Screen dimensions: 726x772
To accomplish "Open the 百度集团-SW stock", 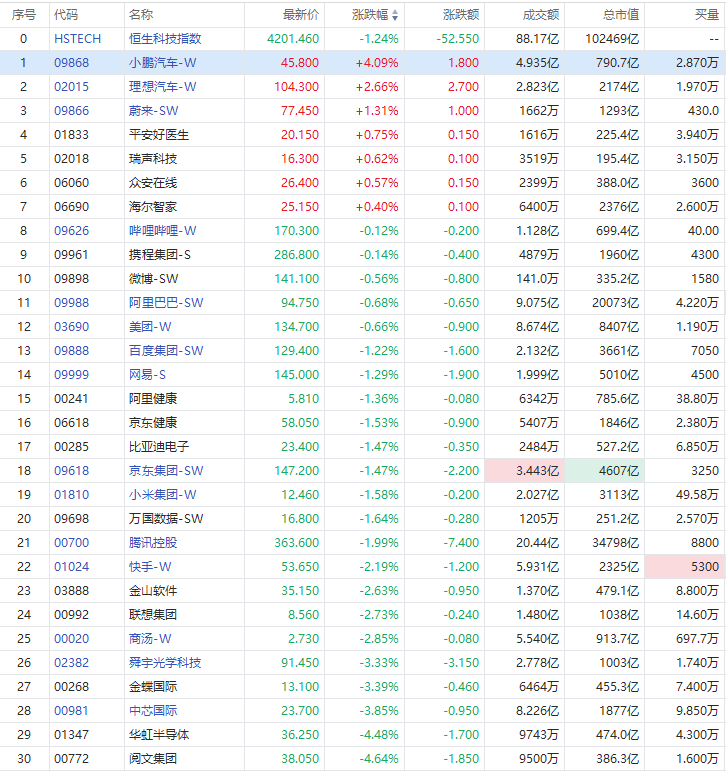I will (166, 351).
